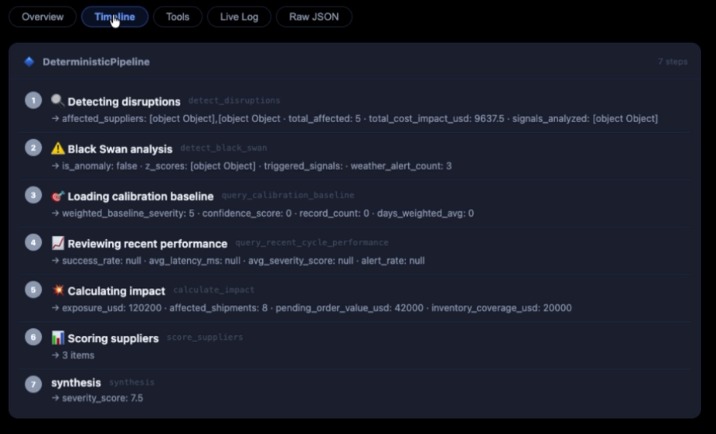Click the score_suppliers function name
This screenshot has width=716, height=434.
click(205, 337)
